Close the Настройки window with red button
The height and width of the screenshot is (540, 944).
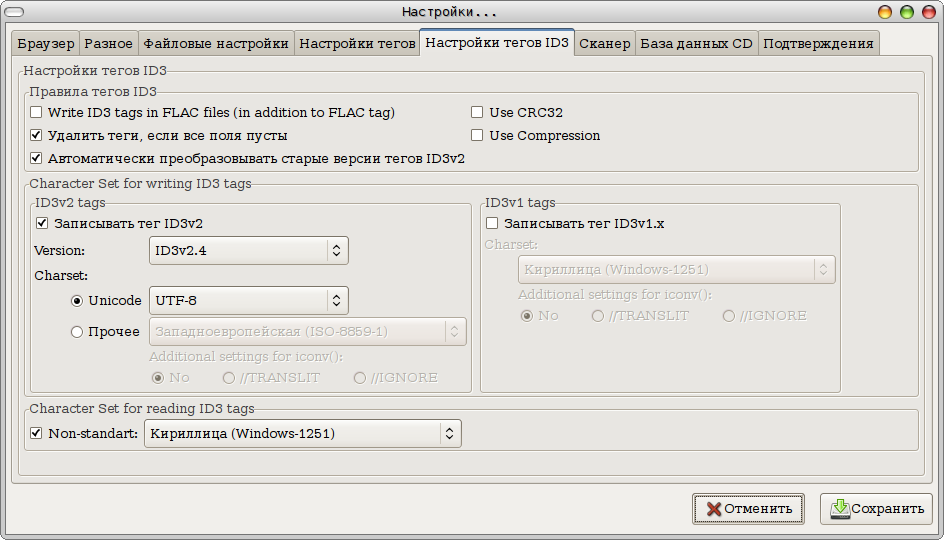(x=928, y=12)
